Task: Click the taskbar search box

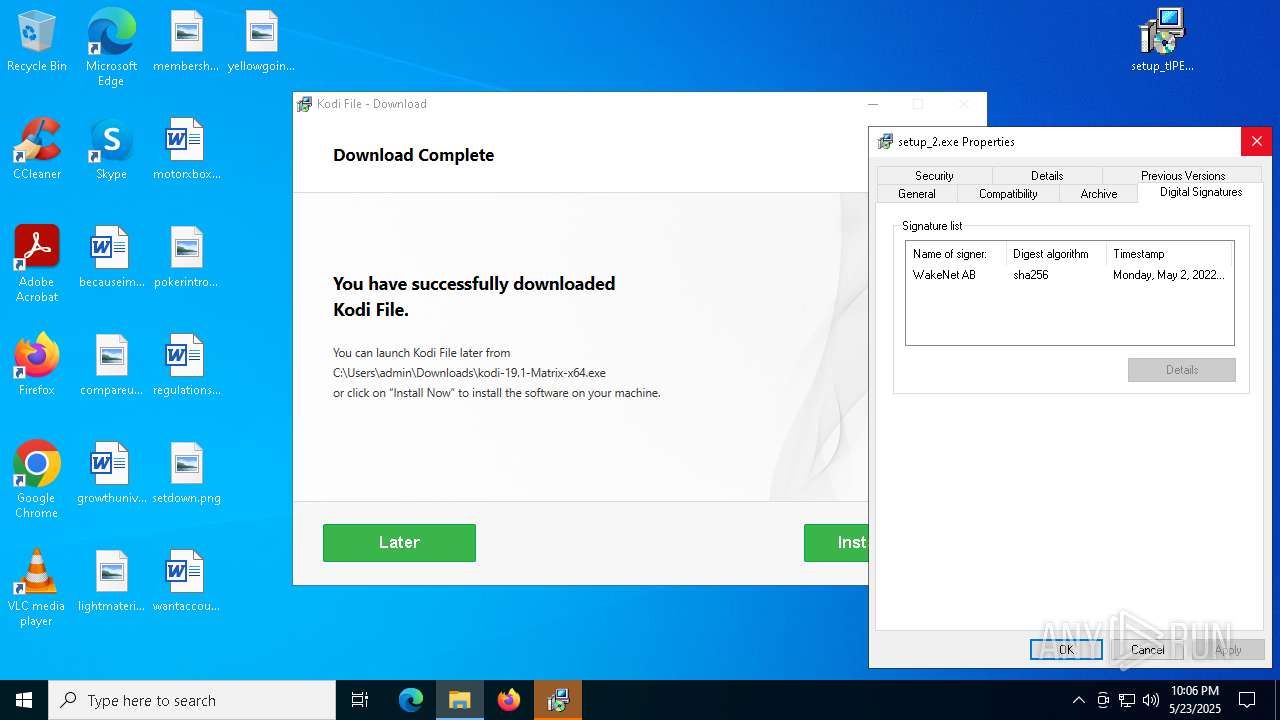Action: point(192,700)
